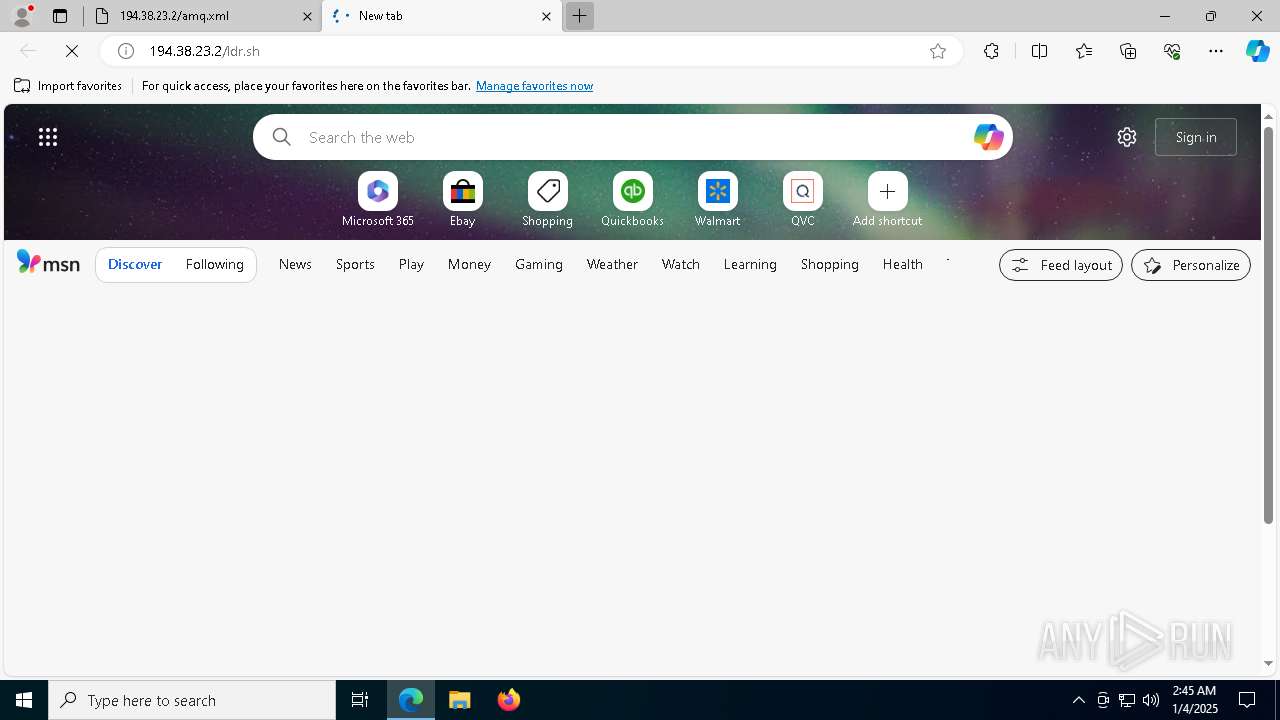This screenshot has width=1280, height=720.
Task: Open the Watch category
Action: [x=681, y=264]
